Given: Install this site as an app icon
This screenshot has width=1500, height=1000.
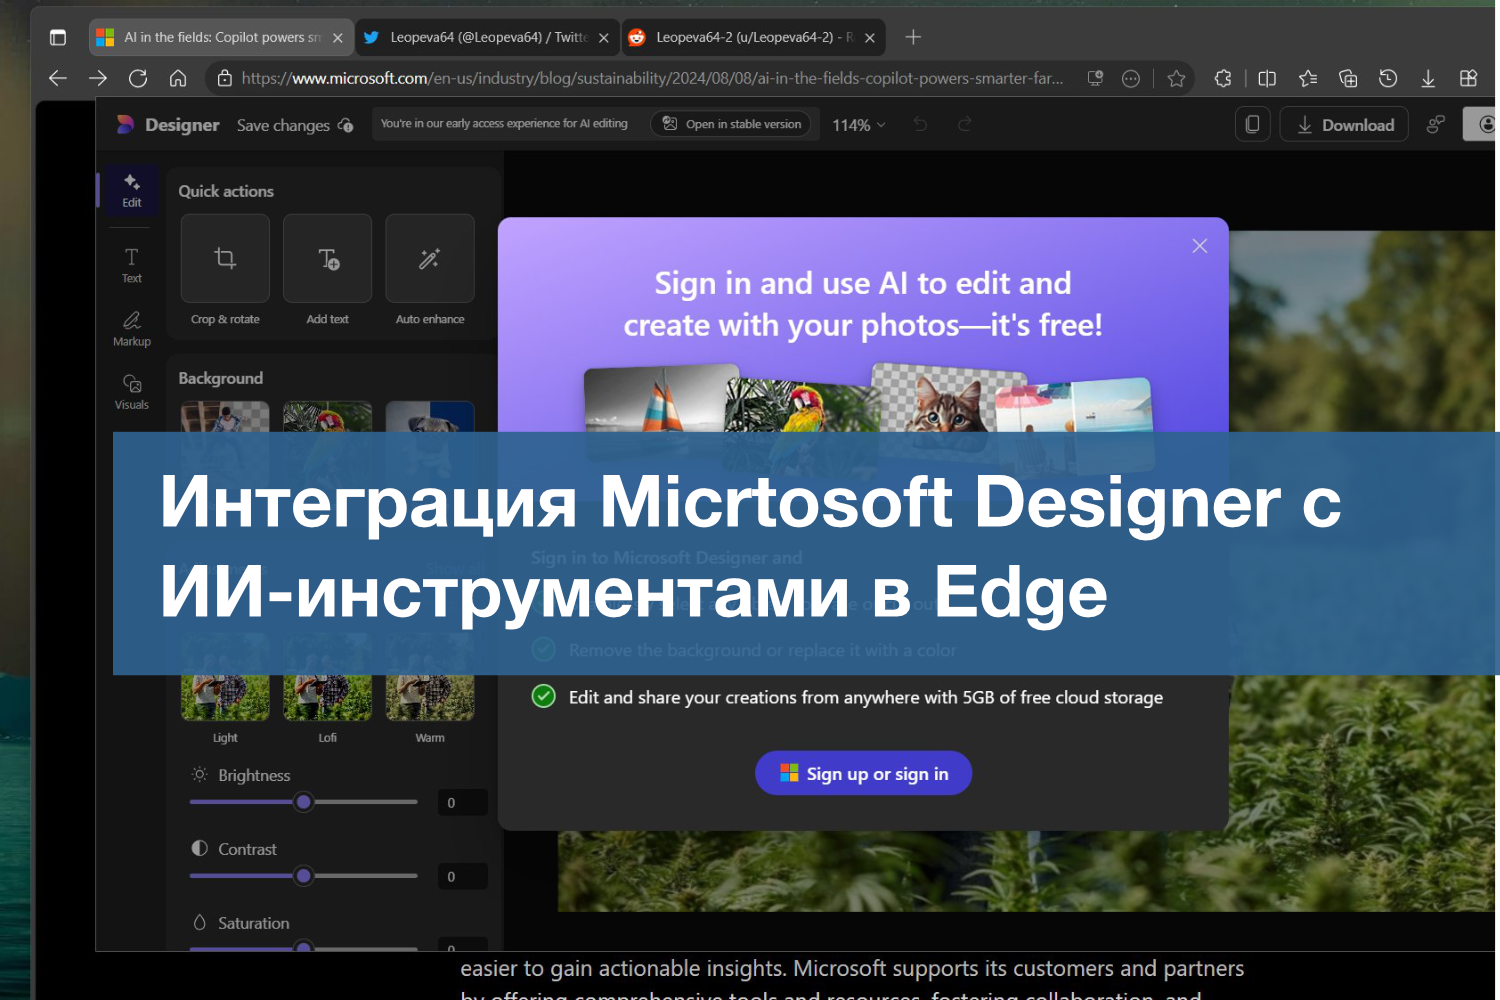Looking at the screenshot, I should [1096, 78].
